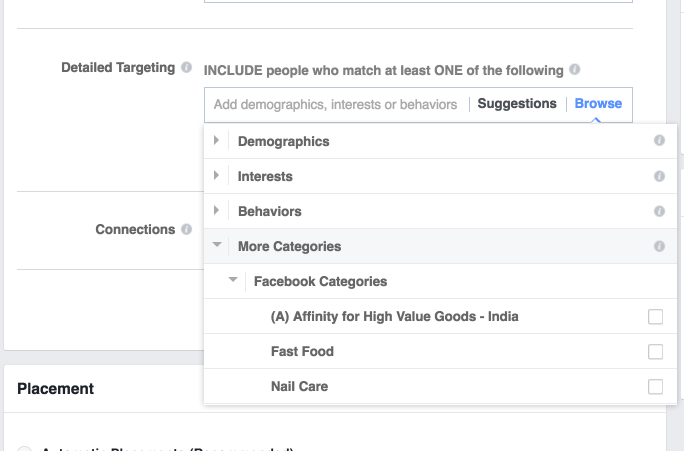This screenshot has width=684, height=451.
Task: Click info icon next to Detailed Targeting label
Action: pyautogui.click(x=186, y=68)
